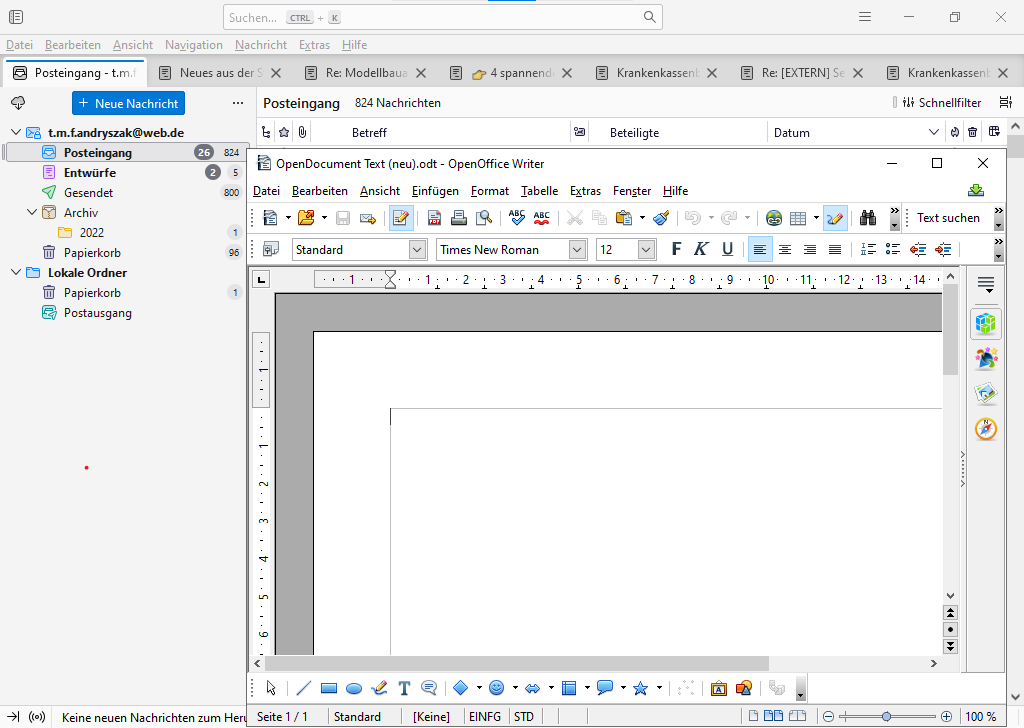The image size is (1024, 728).
Task: Open the Navigator sidebar compass icon
Action: (986, 429)
